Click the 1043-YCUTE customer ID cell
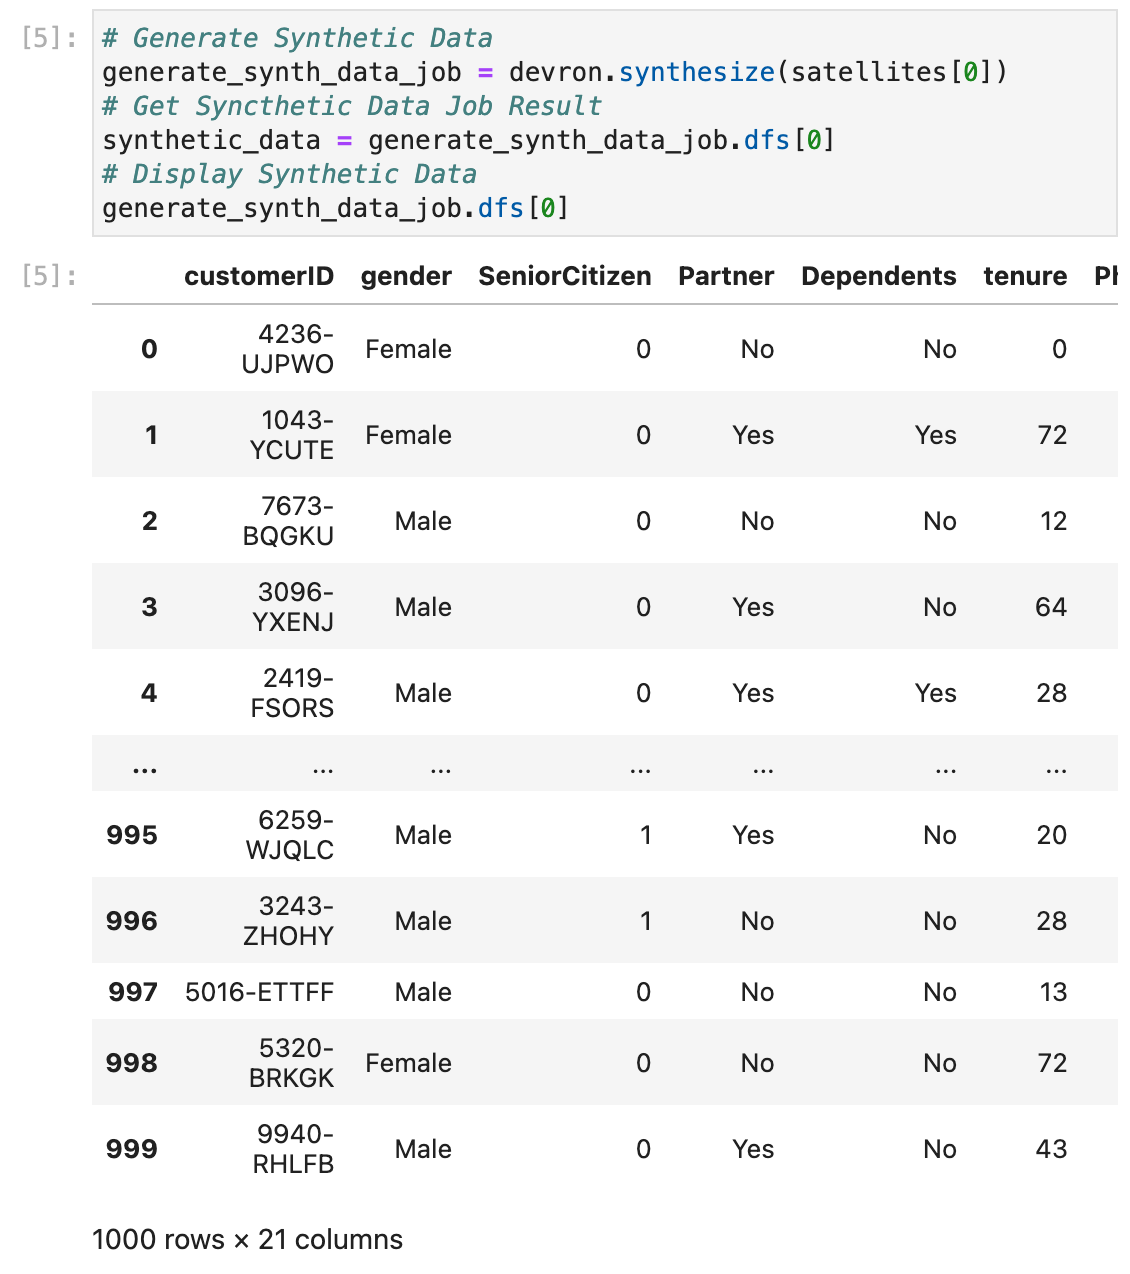 292,435
